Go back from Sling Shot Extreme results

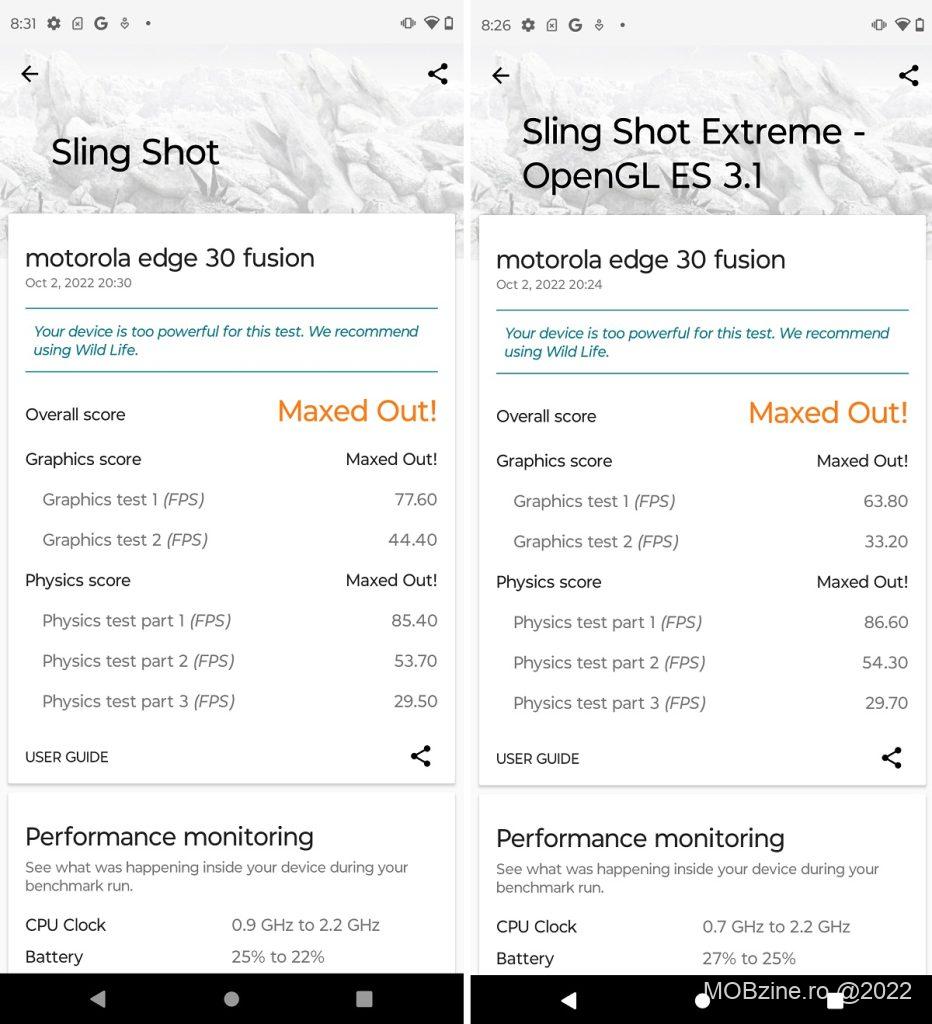[501, 76]
